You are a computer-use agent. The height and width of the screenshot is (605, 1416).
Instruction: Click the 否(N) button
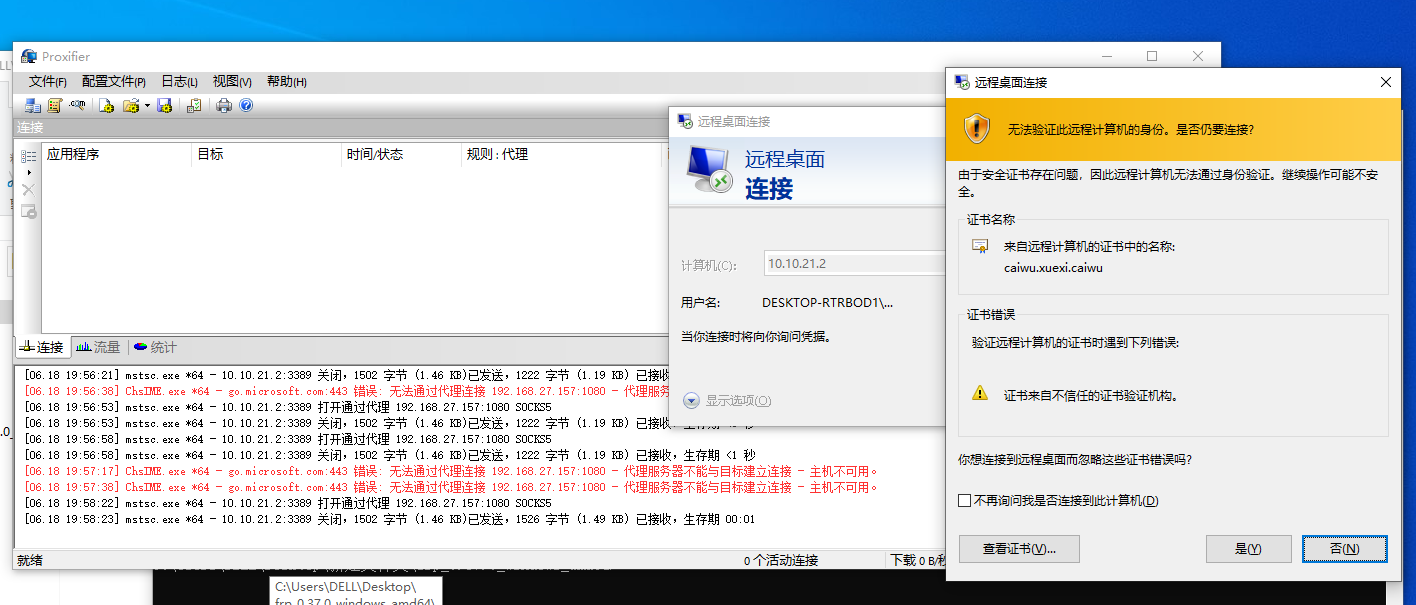point(1345,549)
